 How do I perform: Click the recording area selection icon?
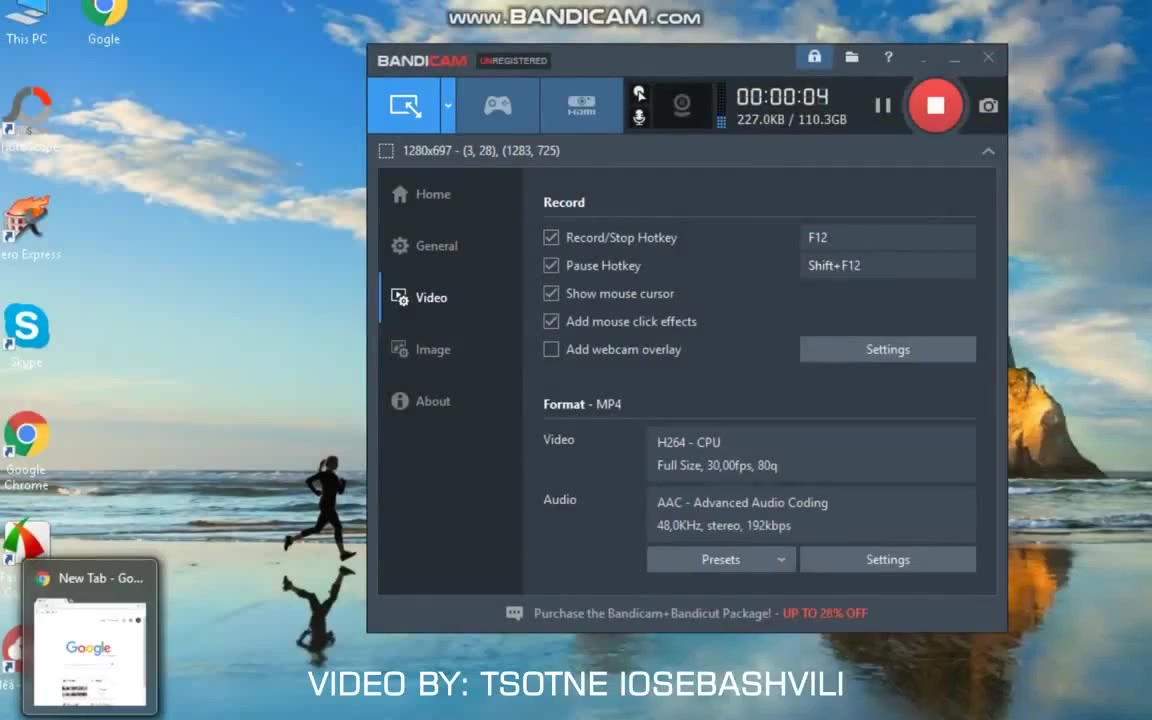pyautogui.click(x=386, y=151)
